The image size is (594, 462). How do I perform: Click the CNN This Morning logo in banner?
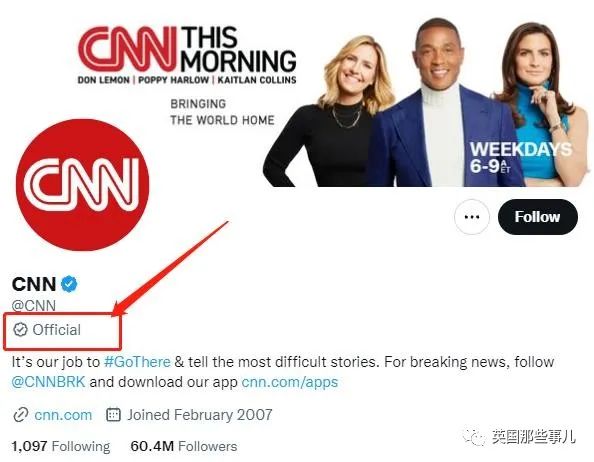tap(187, 55)
